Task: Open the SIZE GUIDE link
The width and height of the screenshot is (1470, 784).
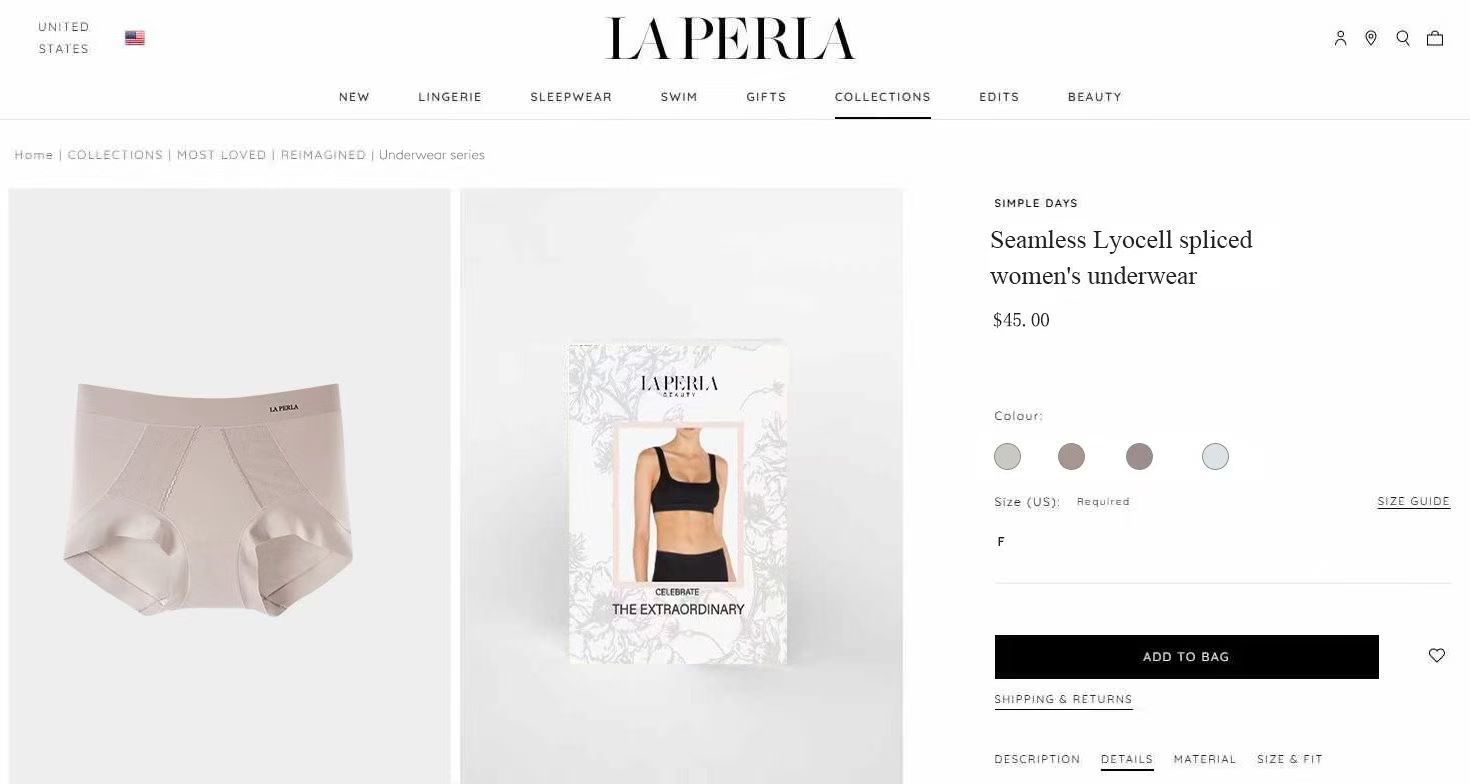Action: (1414, 502)
